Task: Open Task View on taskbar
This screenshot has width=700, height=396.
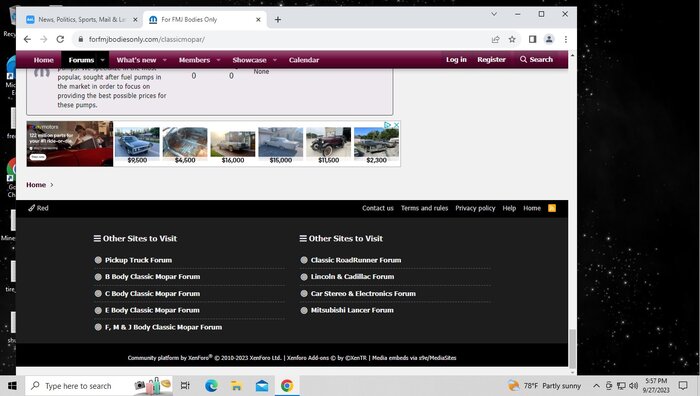Action: point(185,386)
